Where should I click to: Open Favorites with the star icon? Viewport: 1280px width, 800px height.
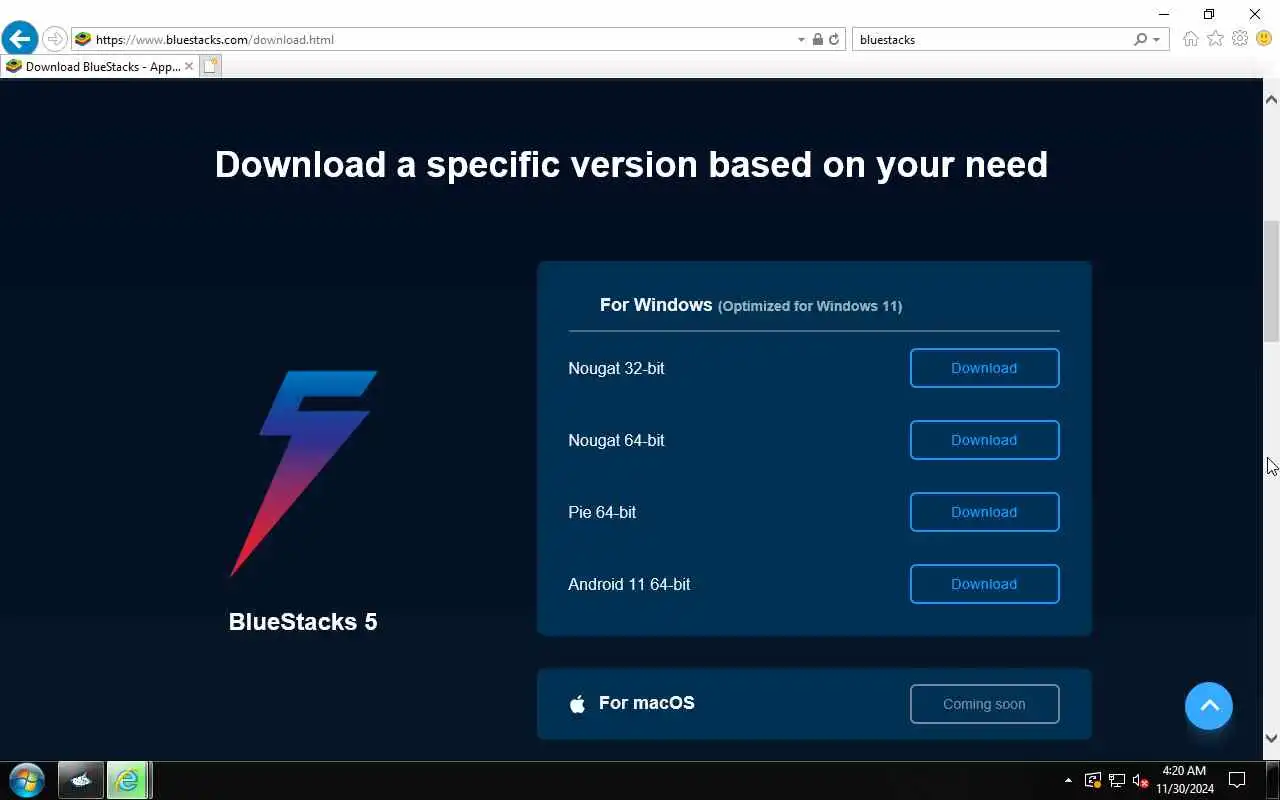1215,39
